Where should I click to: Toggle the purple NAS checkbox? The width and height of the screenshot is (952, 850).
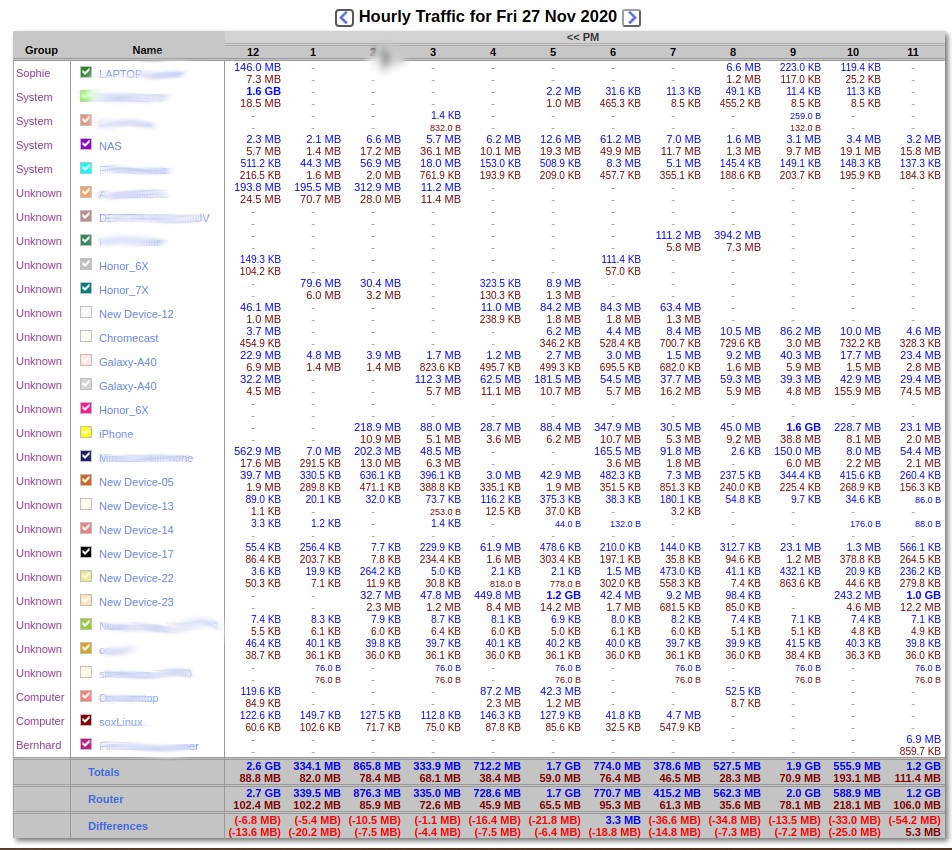(86, 145)
